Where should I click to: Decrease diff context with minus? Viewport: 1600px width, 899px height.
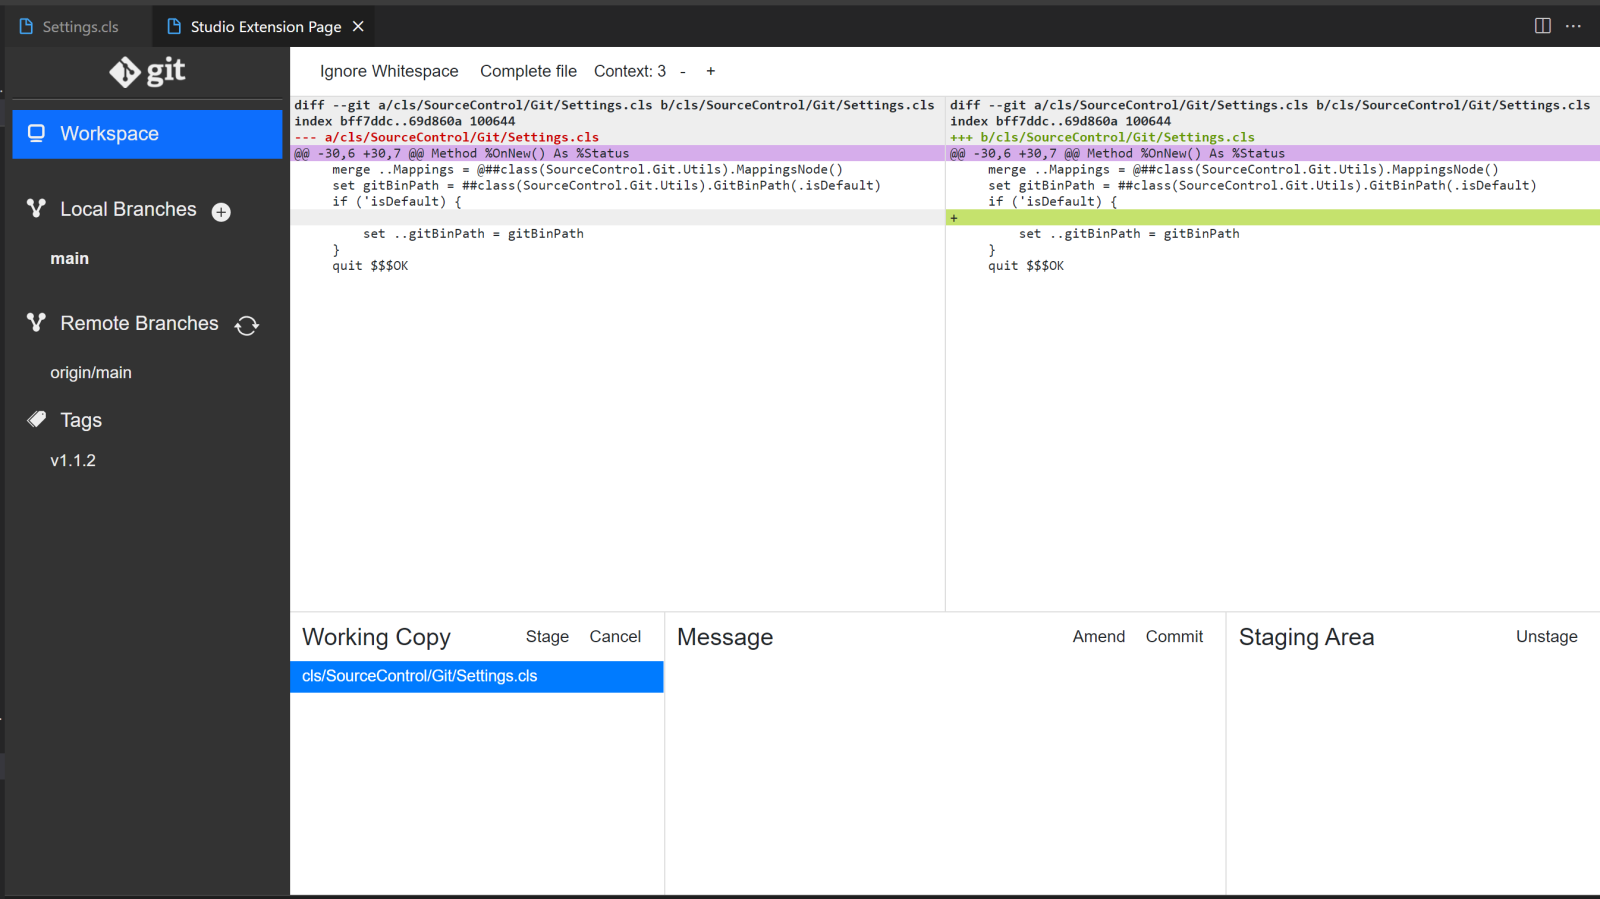tap(683, 71)
